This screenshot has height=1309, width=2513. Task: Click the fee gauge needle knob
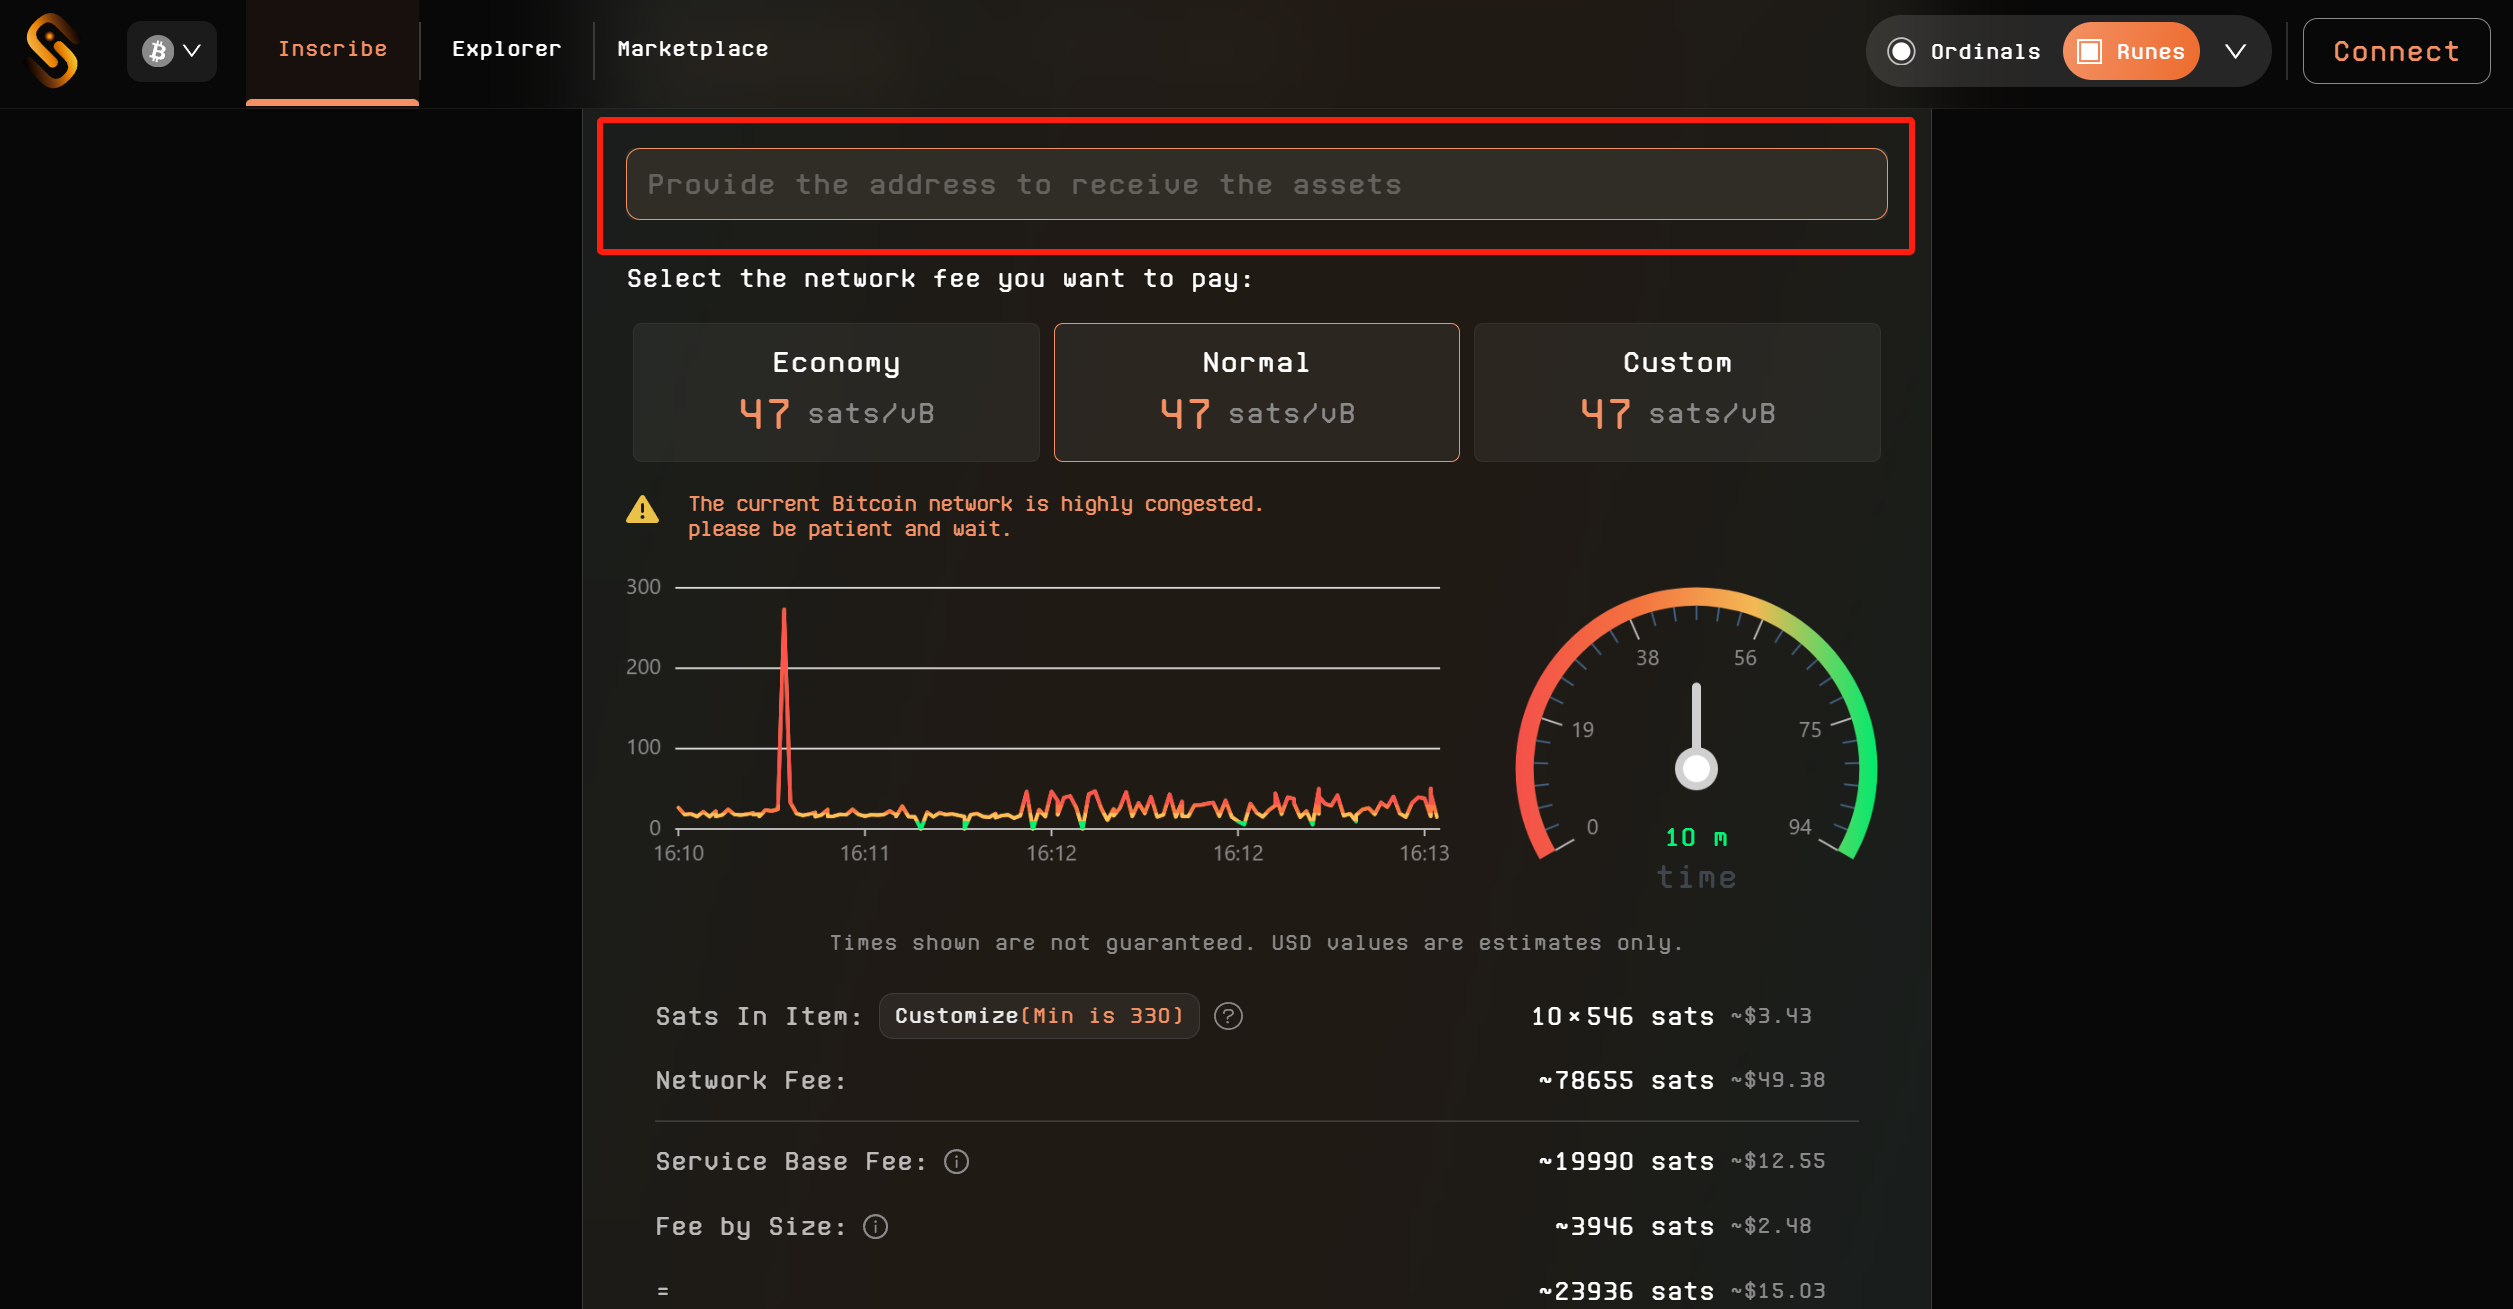pos(1696,769)
